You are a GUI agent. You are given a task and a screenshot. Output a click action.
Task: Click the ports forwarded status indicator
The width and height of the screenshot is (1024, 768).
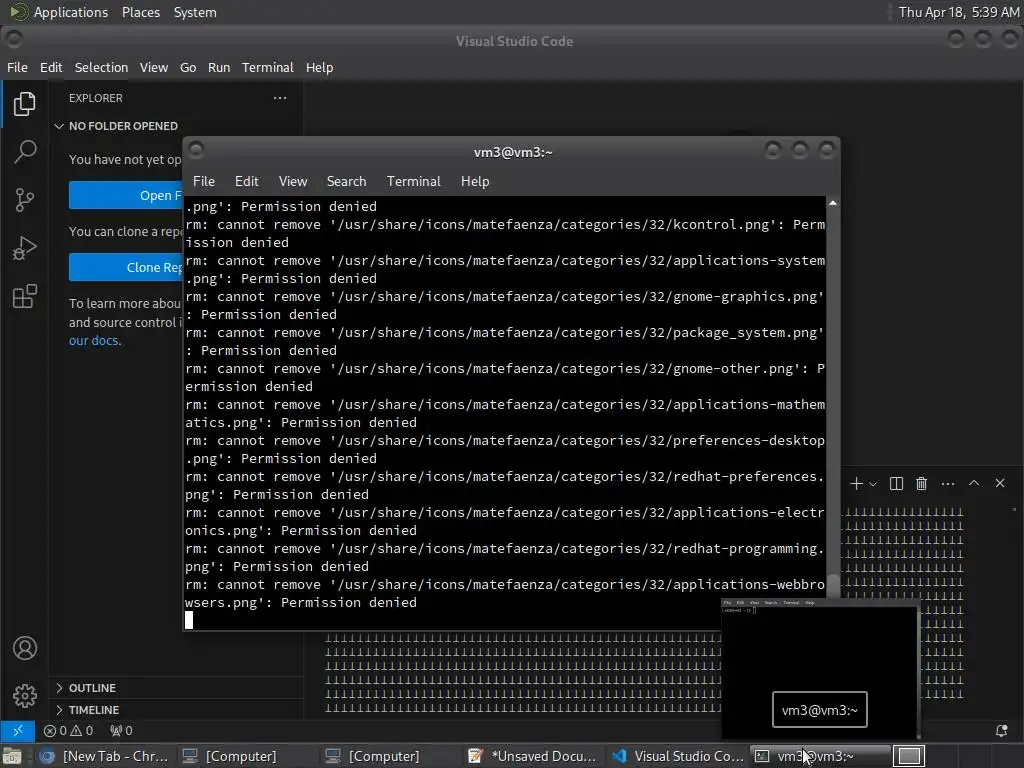121,731
